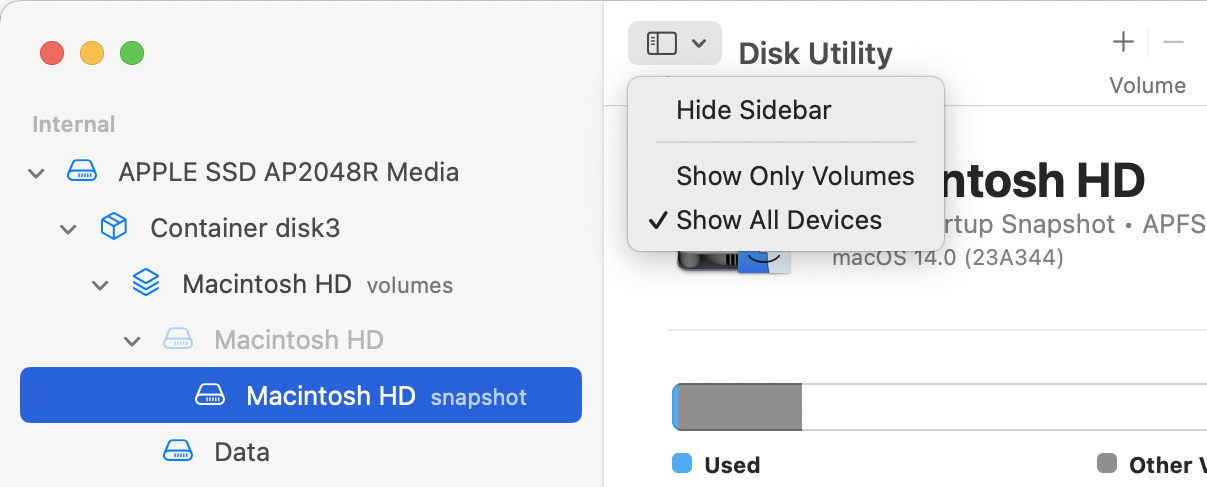Select Show All Devices checked option
1207x487 pixels.
coord(779,220)
